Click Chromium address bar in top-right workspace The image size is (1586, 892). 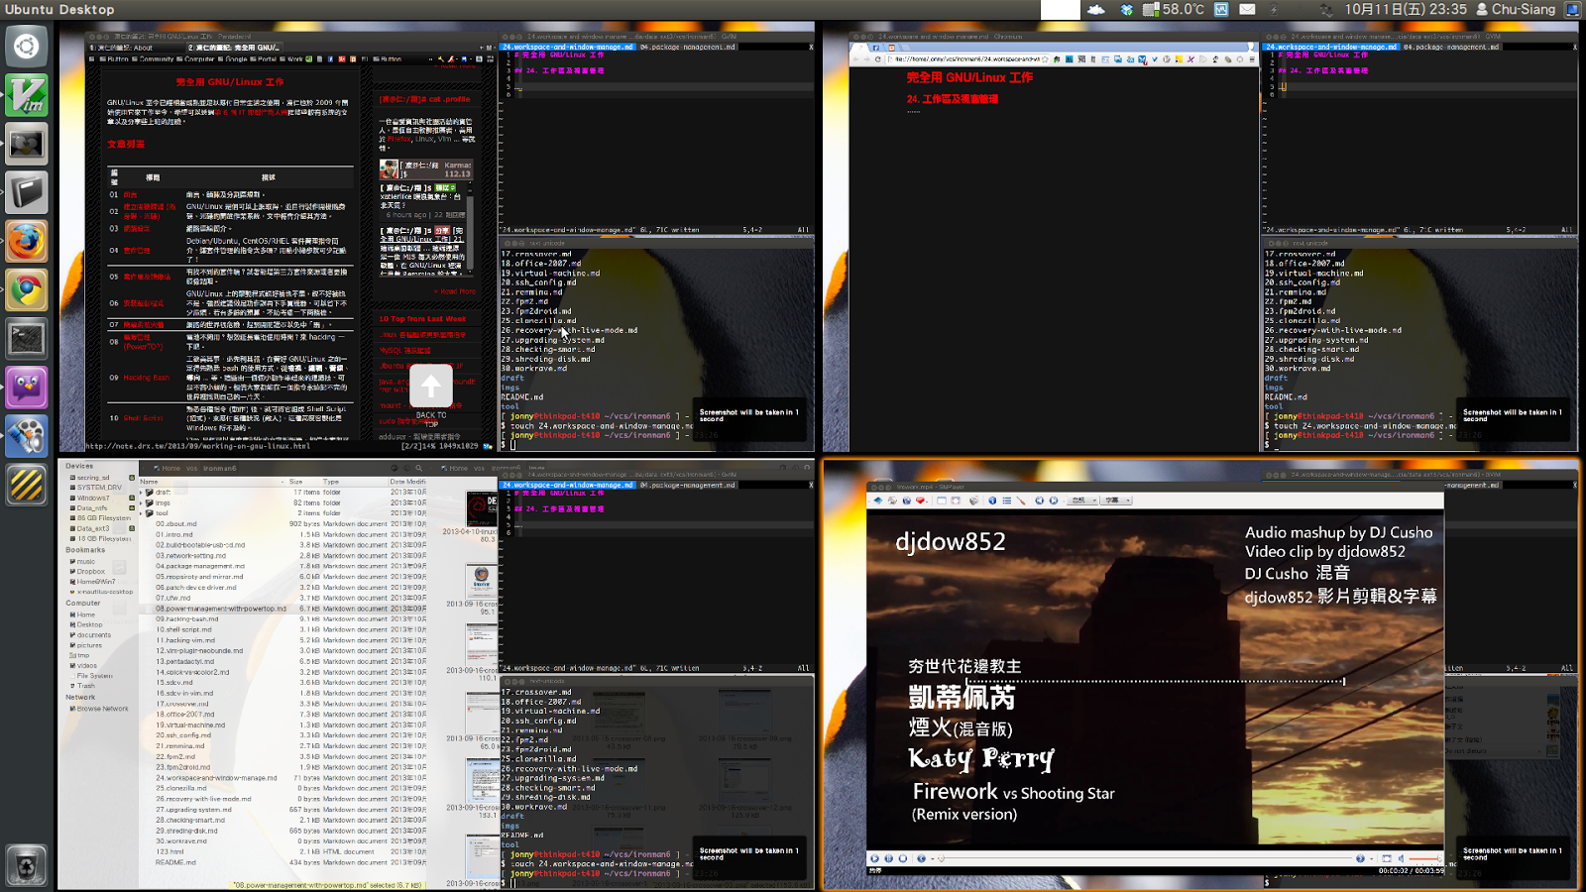click(970, 59)
